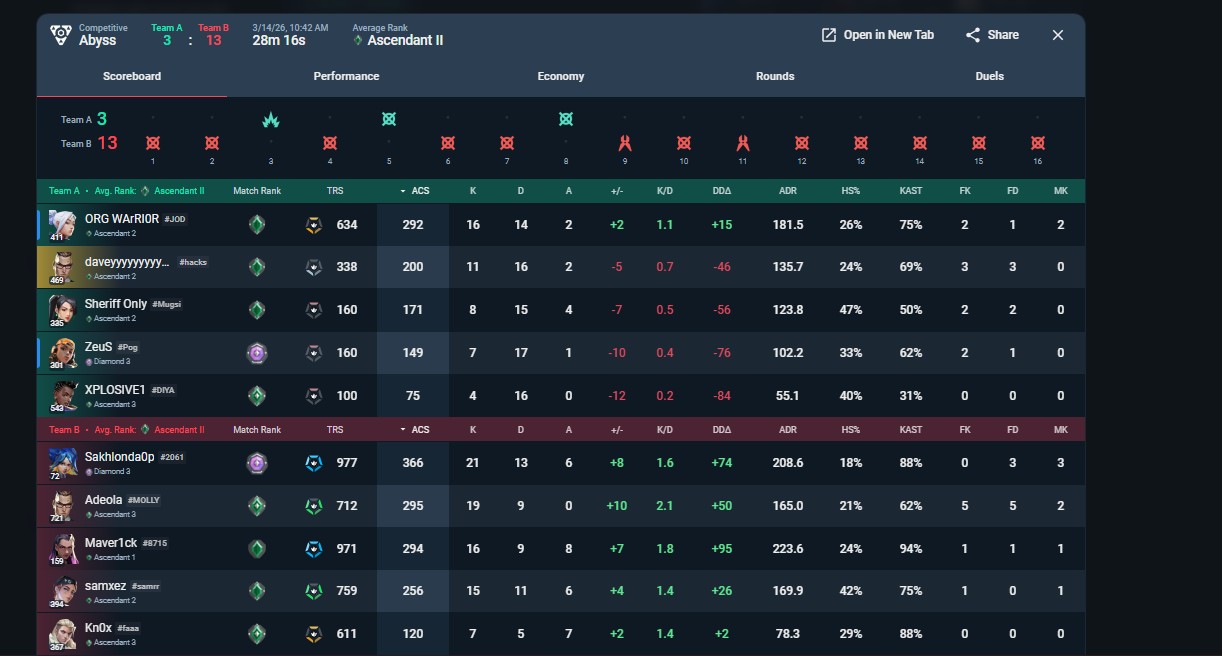1222x656 pixels.
Task: Sort Team A table by ACS
Action: pos(414,191)
